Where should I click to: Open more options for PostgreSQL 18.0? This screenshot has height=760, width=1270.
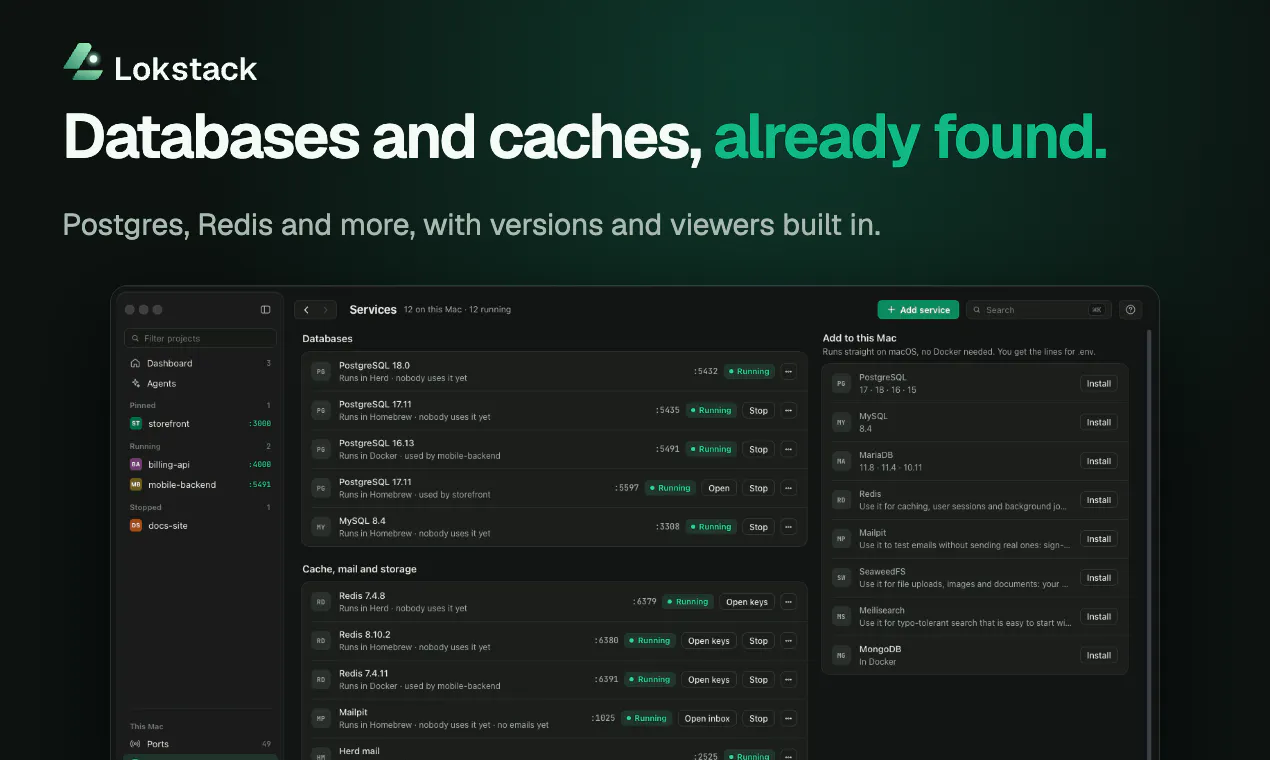(788, 371)
